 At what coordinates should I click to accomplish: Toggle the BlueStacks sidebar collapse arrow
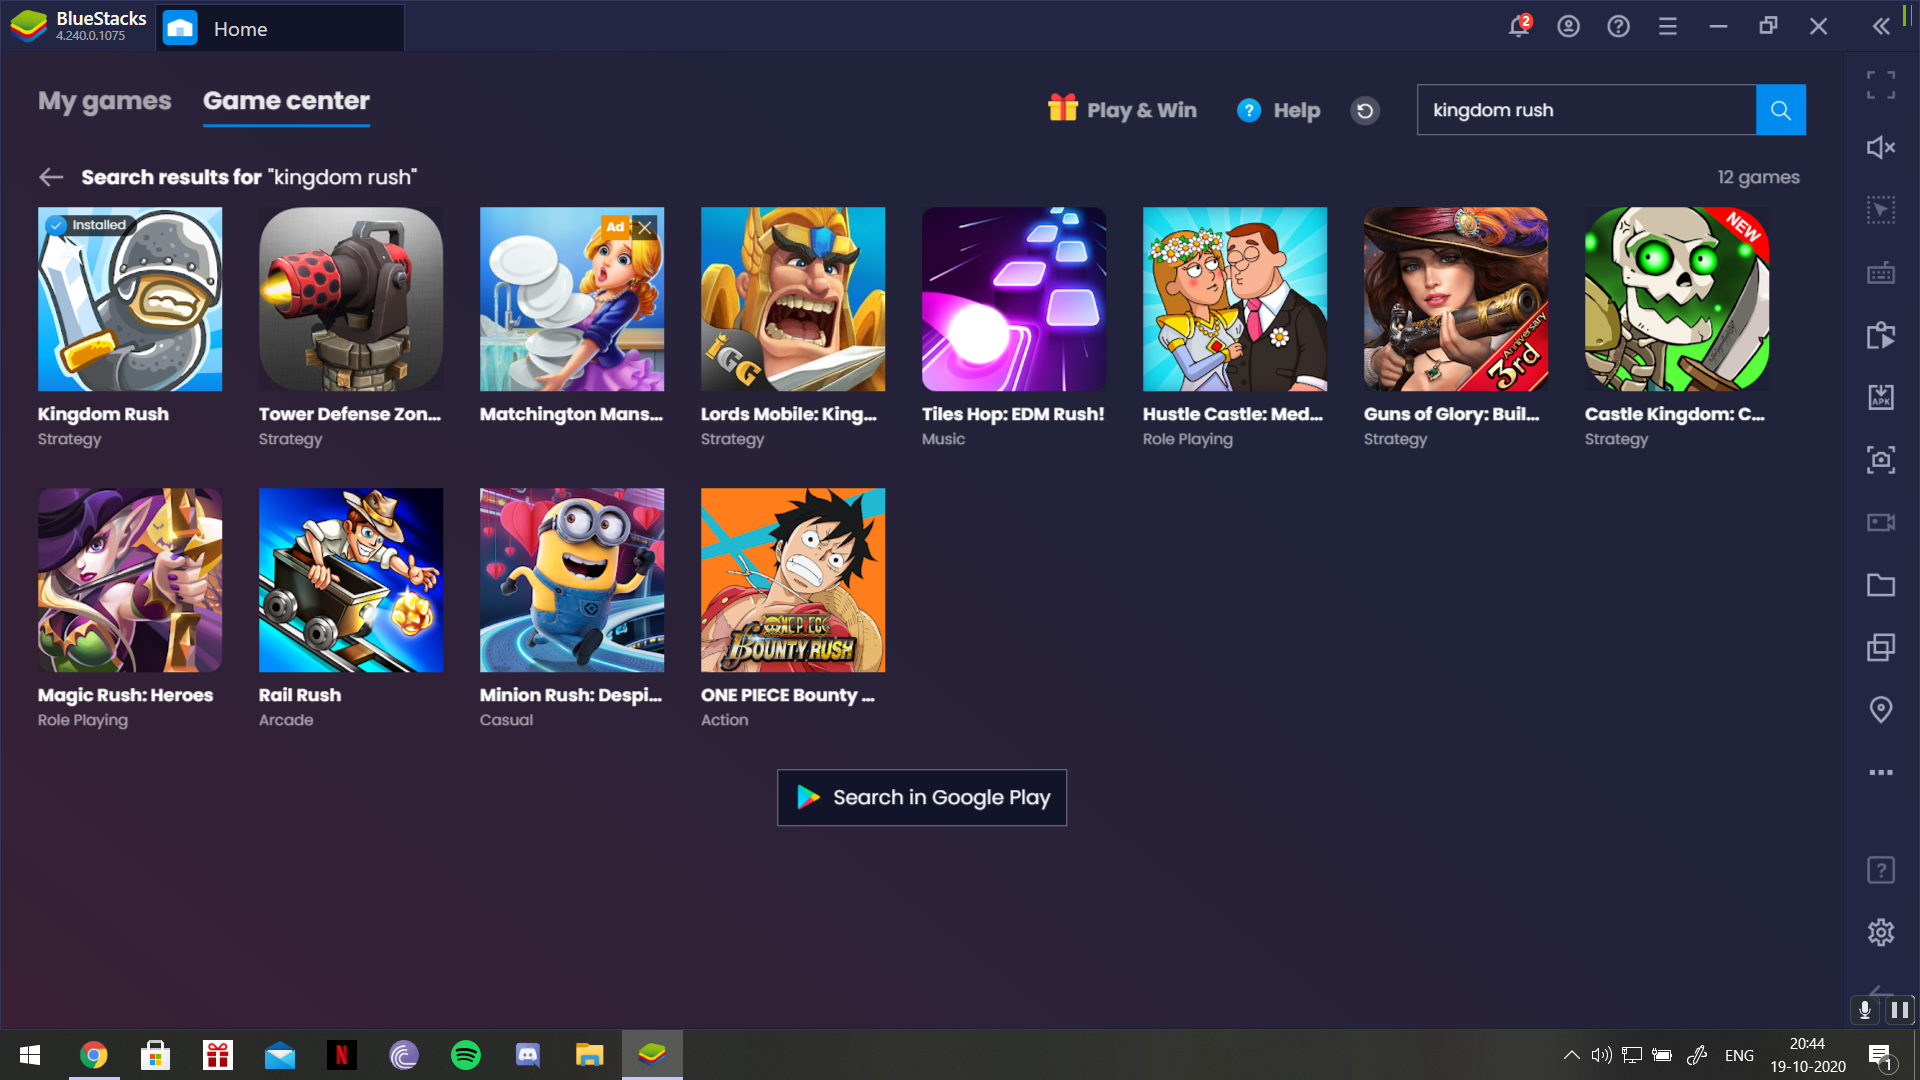click(x=1882, y=26)
